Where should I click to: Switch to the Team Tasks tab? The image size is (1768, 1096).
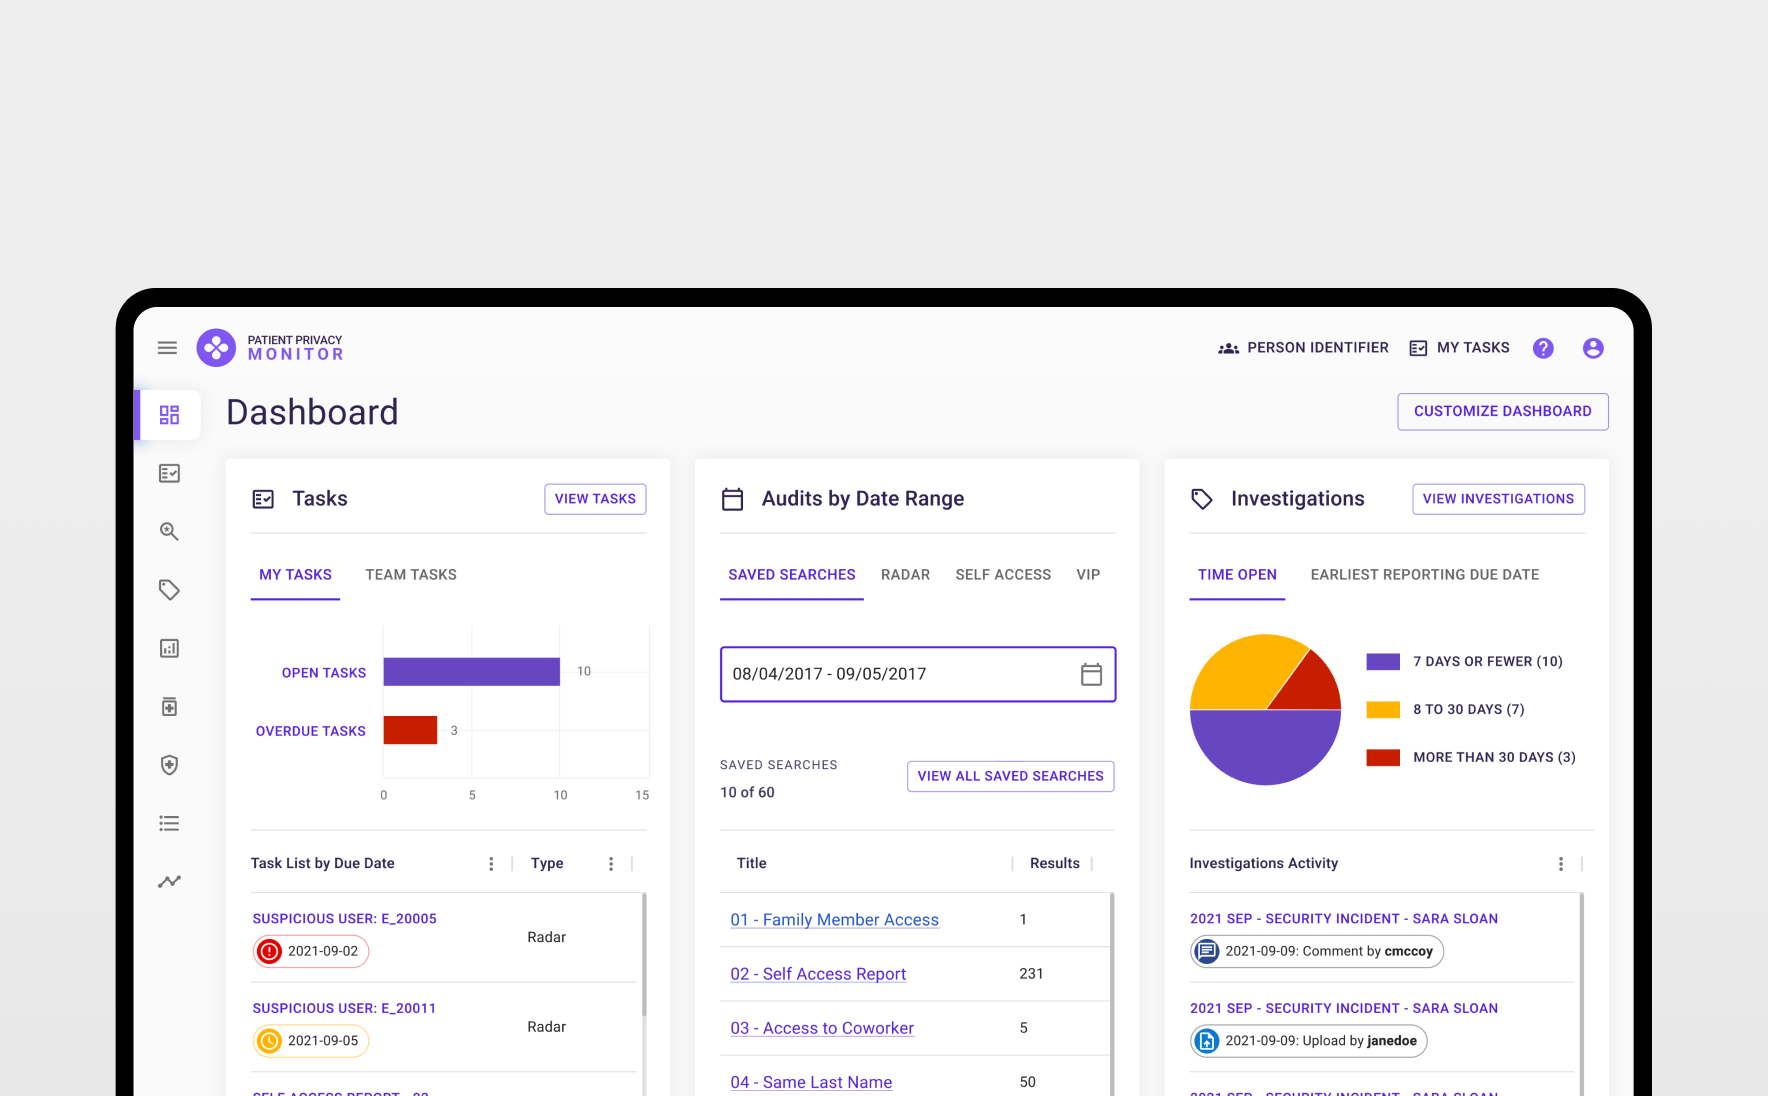(x=411, y=575)
